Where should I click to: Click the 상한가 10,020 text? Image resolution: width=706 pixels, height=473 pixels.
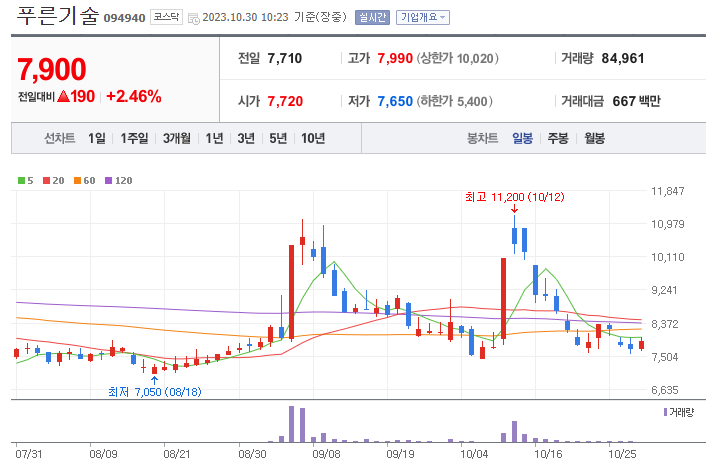pos(457,59)
